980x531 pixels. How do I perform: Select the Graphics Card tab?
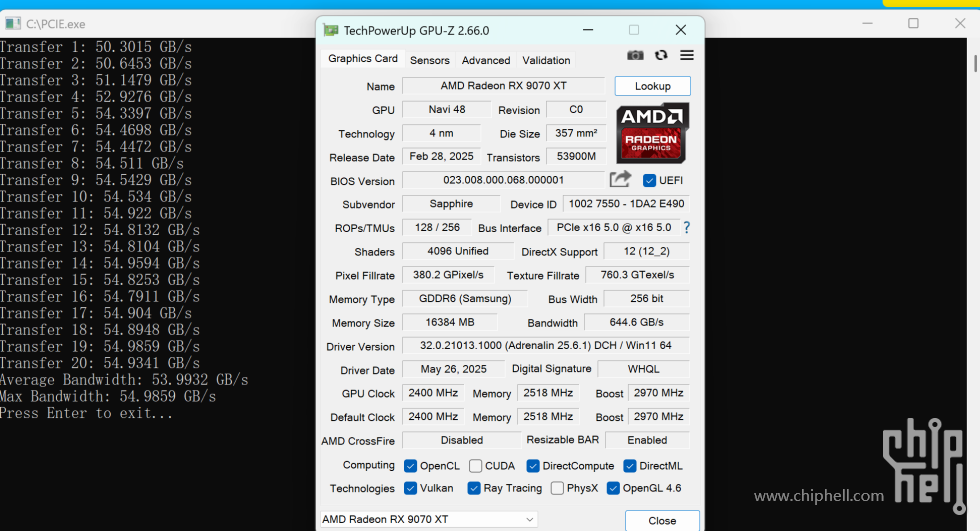tap(362, 59)
